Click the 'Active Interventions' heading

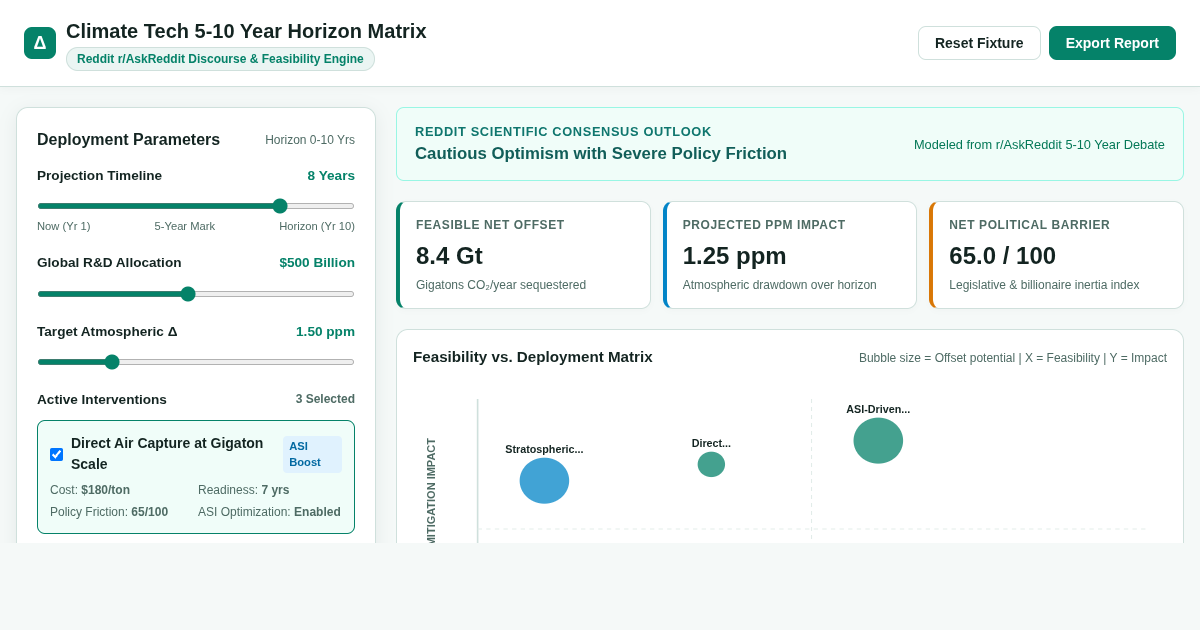click(102, 400)
